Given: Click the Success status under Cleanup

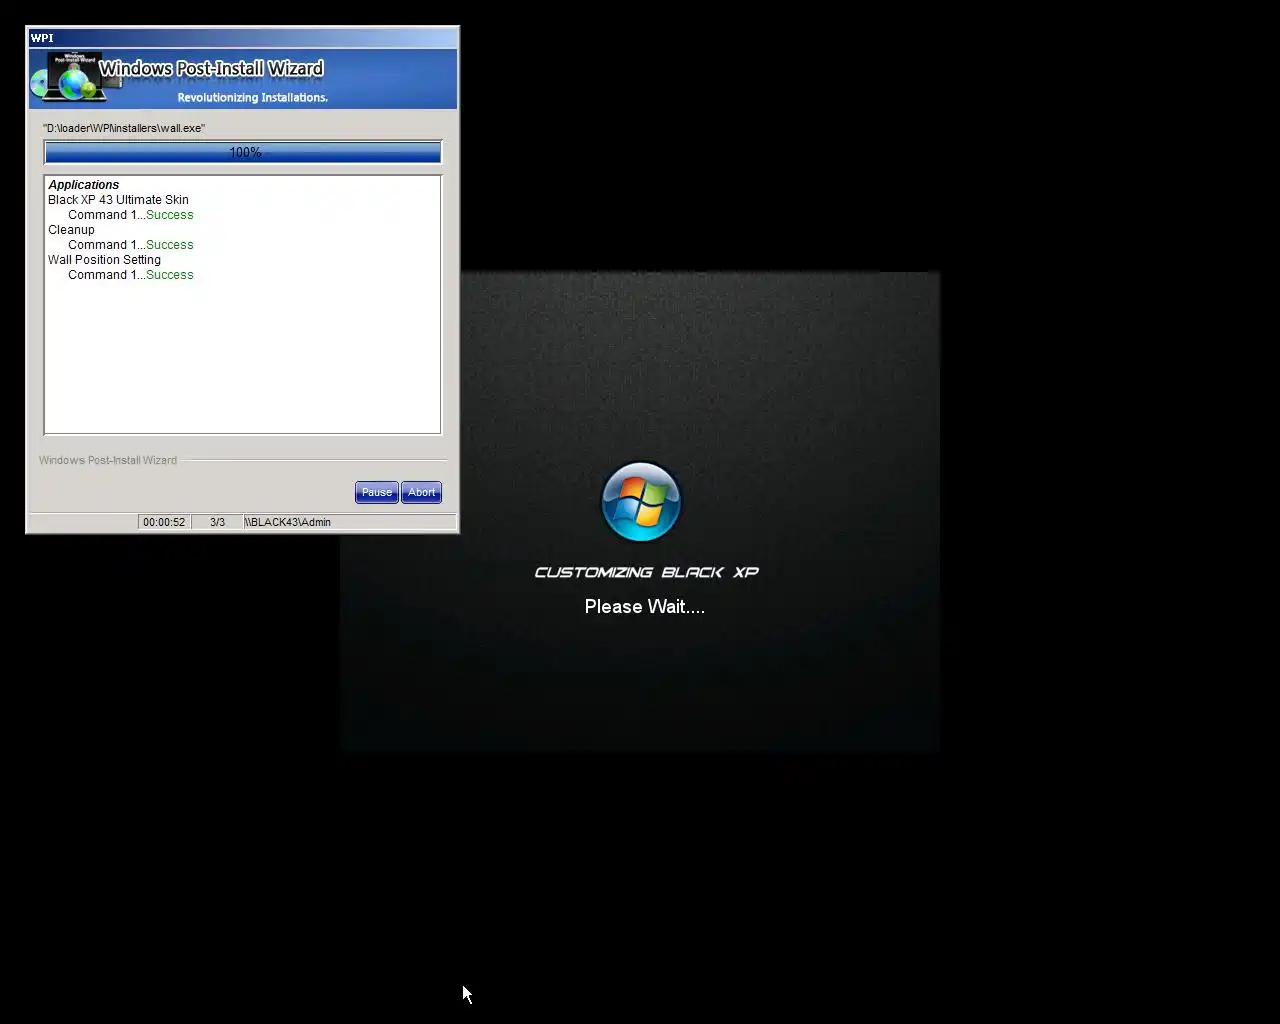Looking at the screenshot, I should (170, 245).
